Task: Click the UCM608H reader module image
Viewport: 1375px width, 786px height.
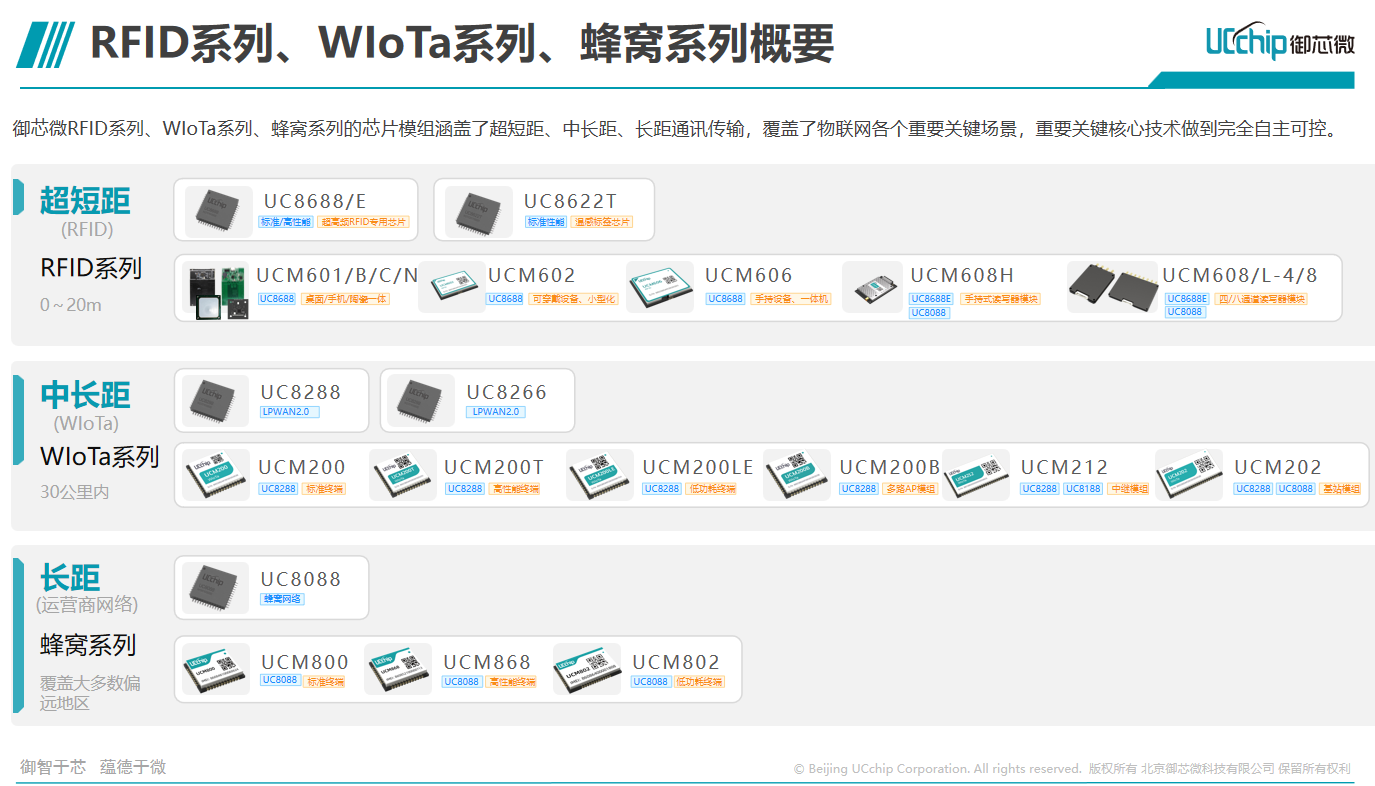Action: (872, 288)
